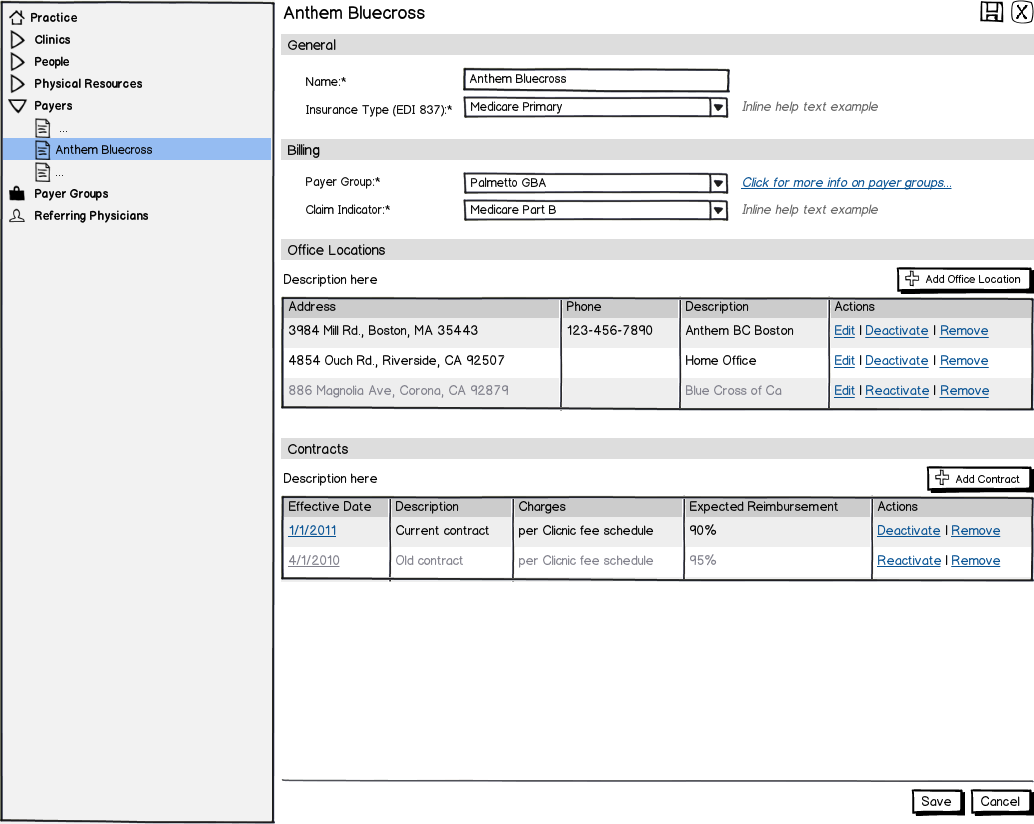Image resolution: width=1034 pixels, height=824 pixels.
Task: Click the Name input field
Action: (x=596, y=80)
